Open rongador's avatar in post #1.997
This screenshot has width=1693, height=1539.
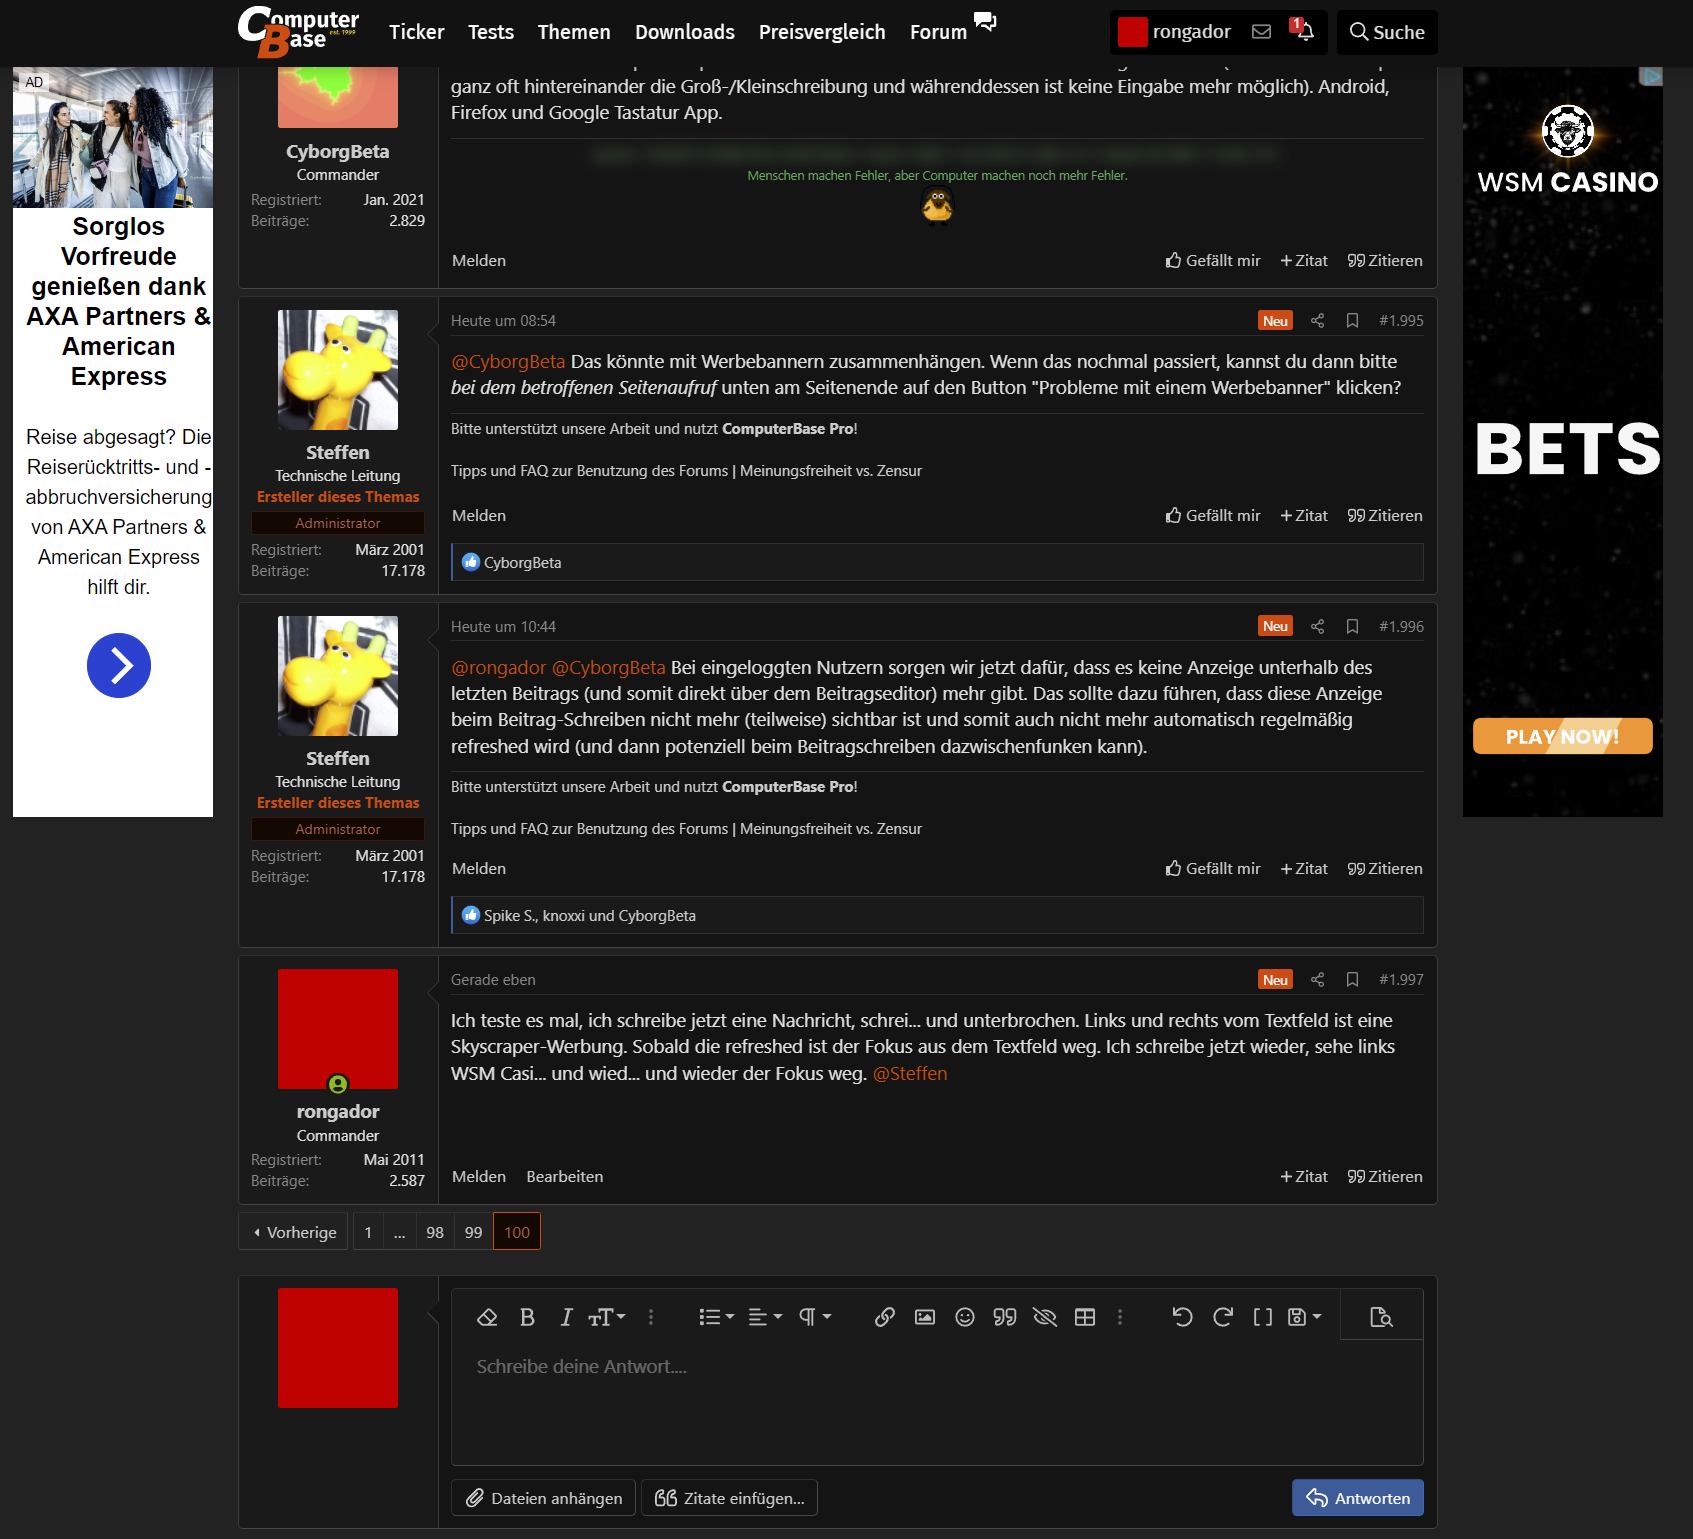tap(338, 1029)
